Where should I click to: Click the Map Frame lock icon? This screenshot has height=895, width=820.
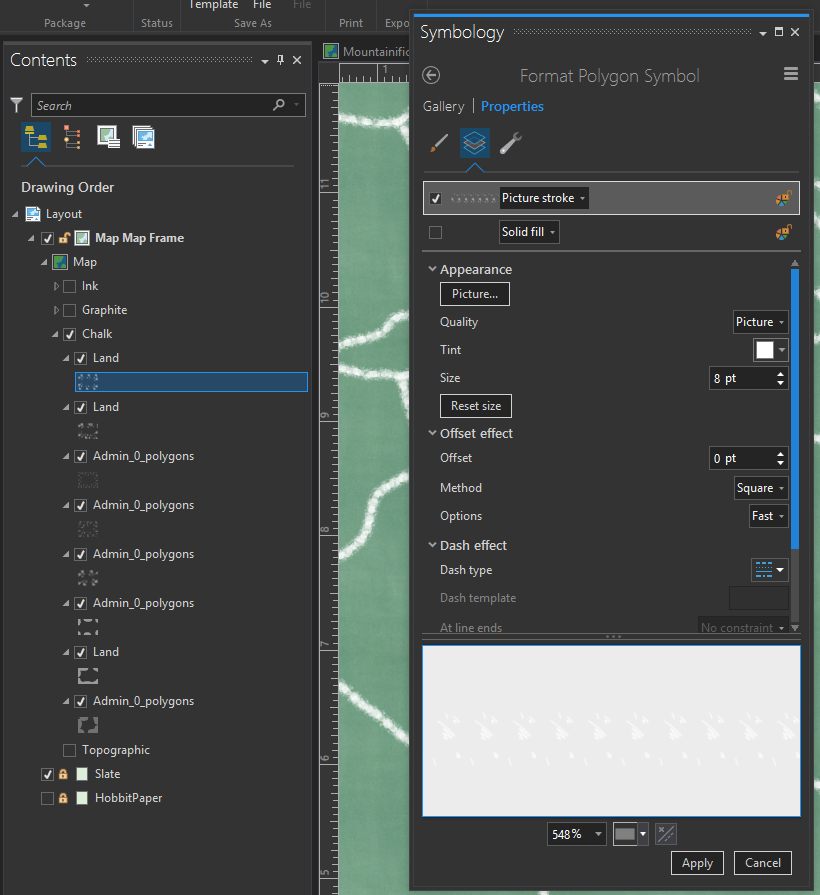64,238
